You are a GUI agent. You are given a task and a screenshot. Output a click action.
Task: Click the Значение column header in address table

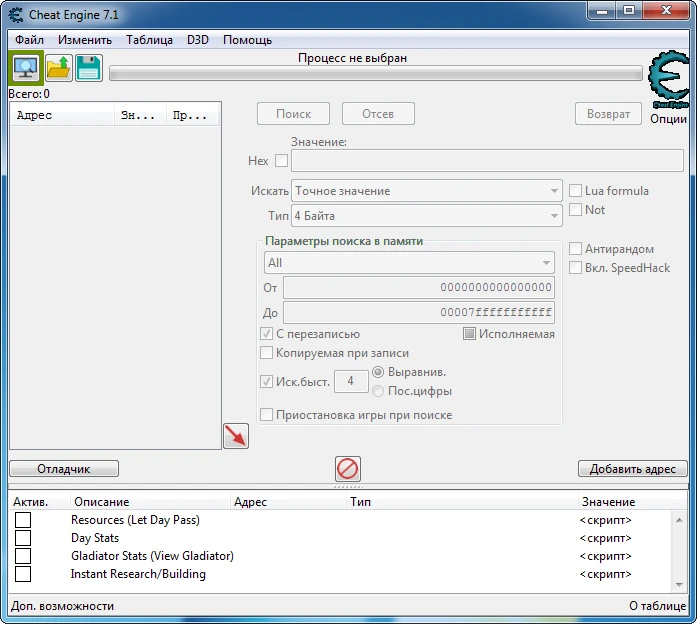(632, 502)
